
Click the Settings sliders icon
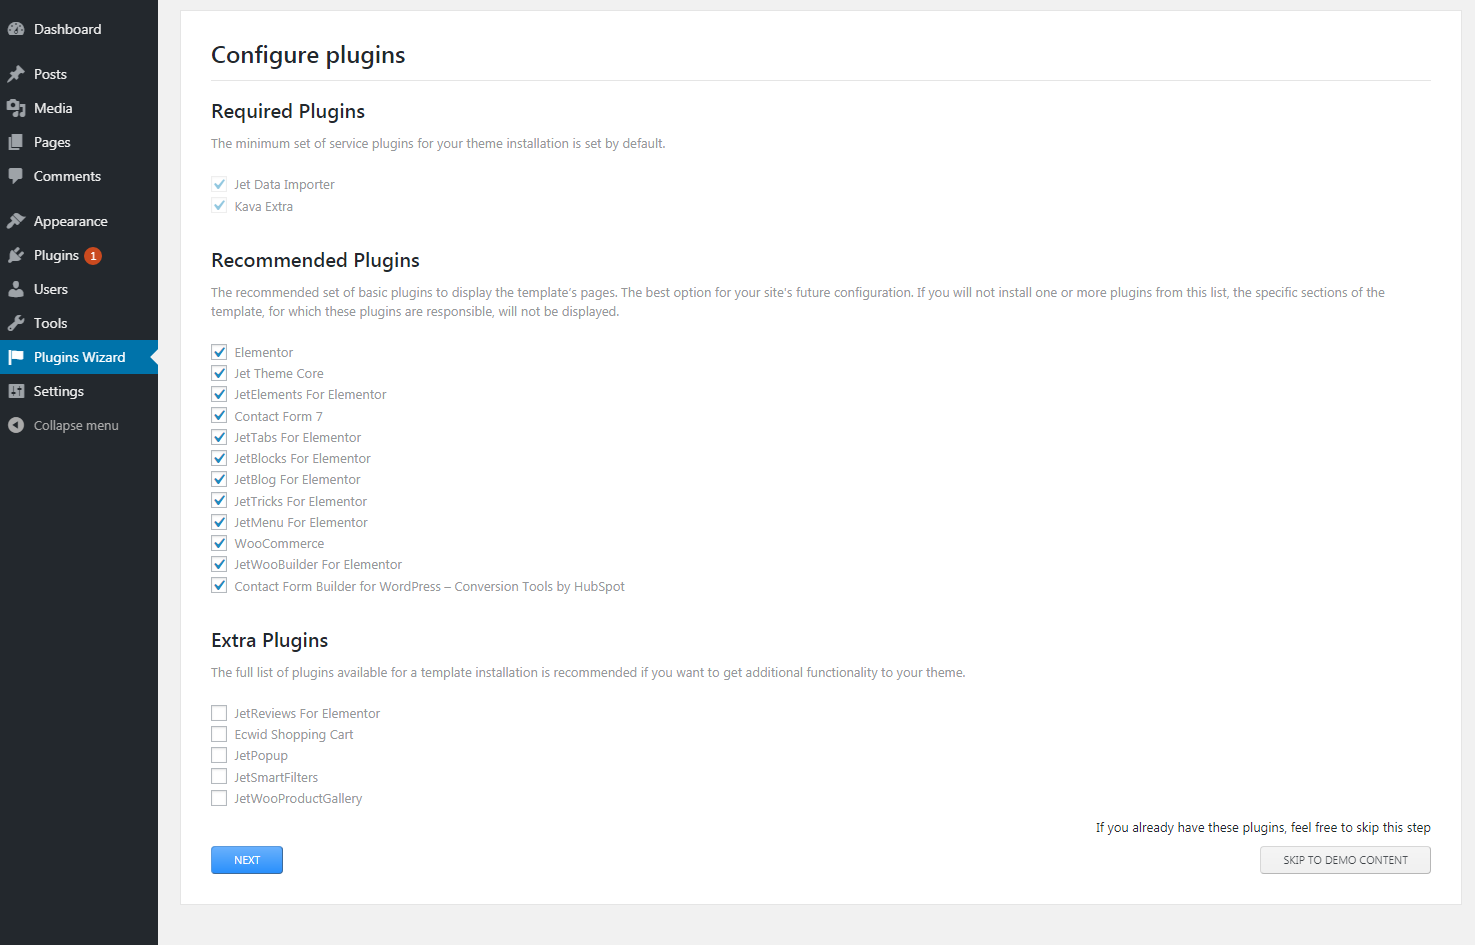coord(16,391)
